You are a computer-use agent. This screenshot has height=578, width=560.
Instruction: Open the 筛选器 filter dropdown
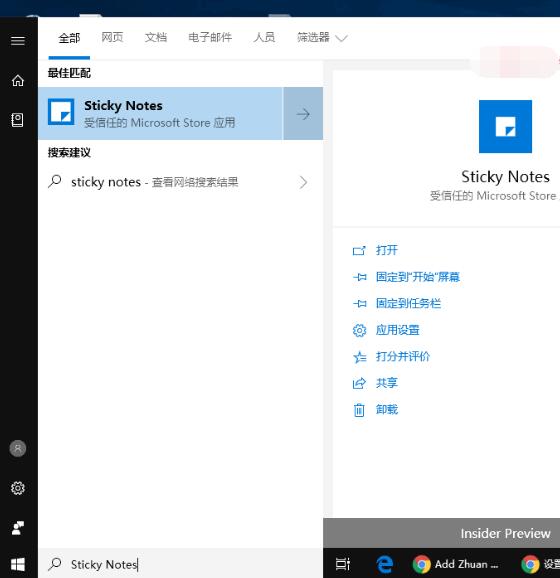point(322,37)
